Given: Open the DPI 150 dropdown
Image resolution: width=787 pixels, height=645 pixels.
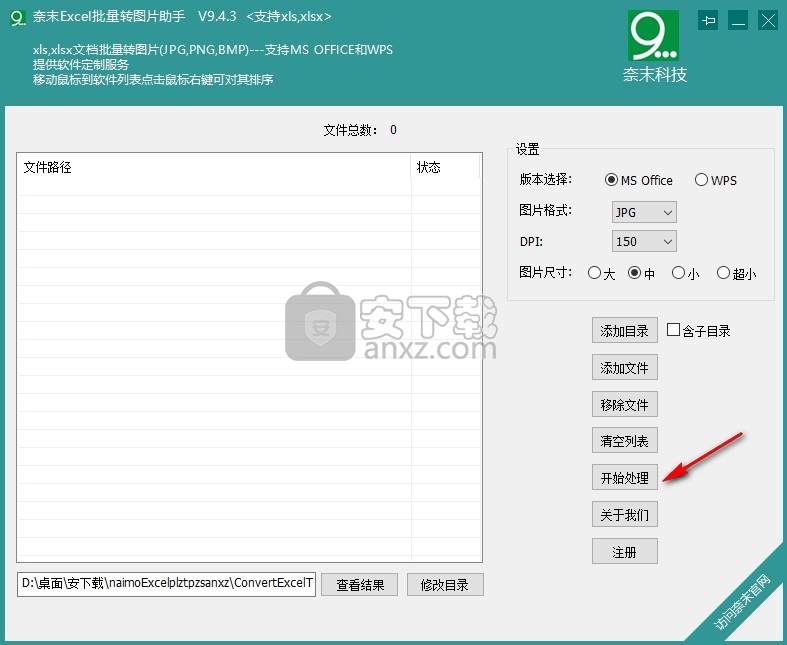Looking at the screenshot, I should [644, 241].
